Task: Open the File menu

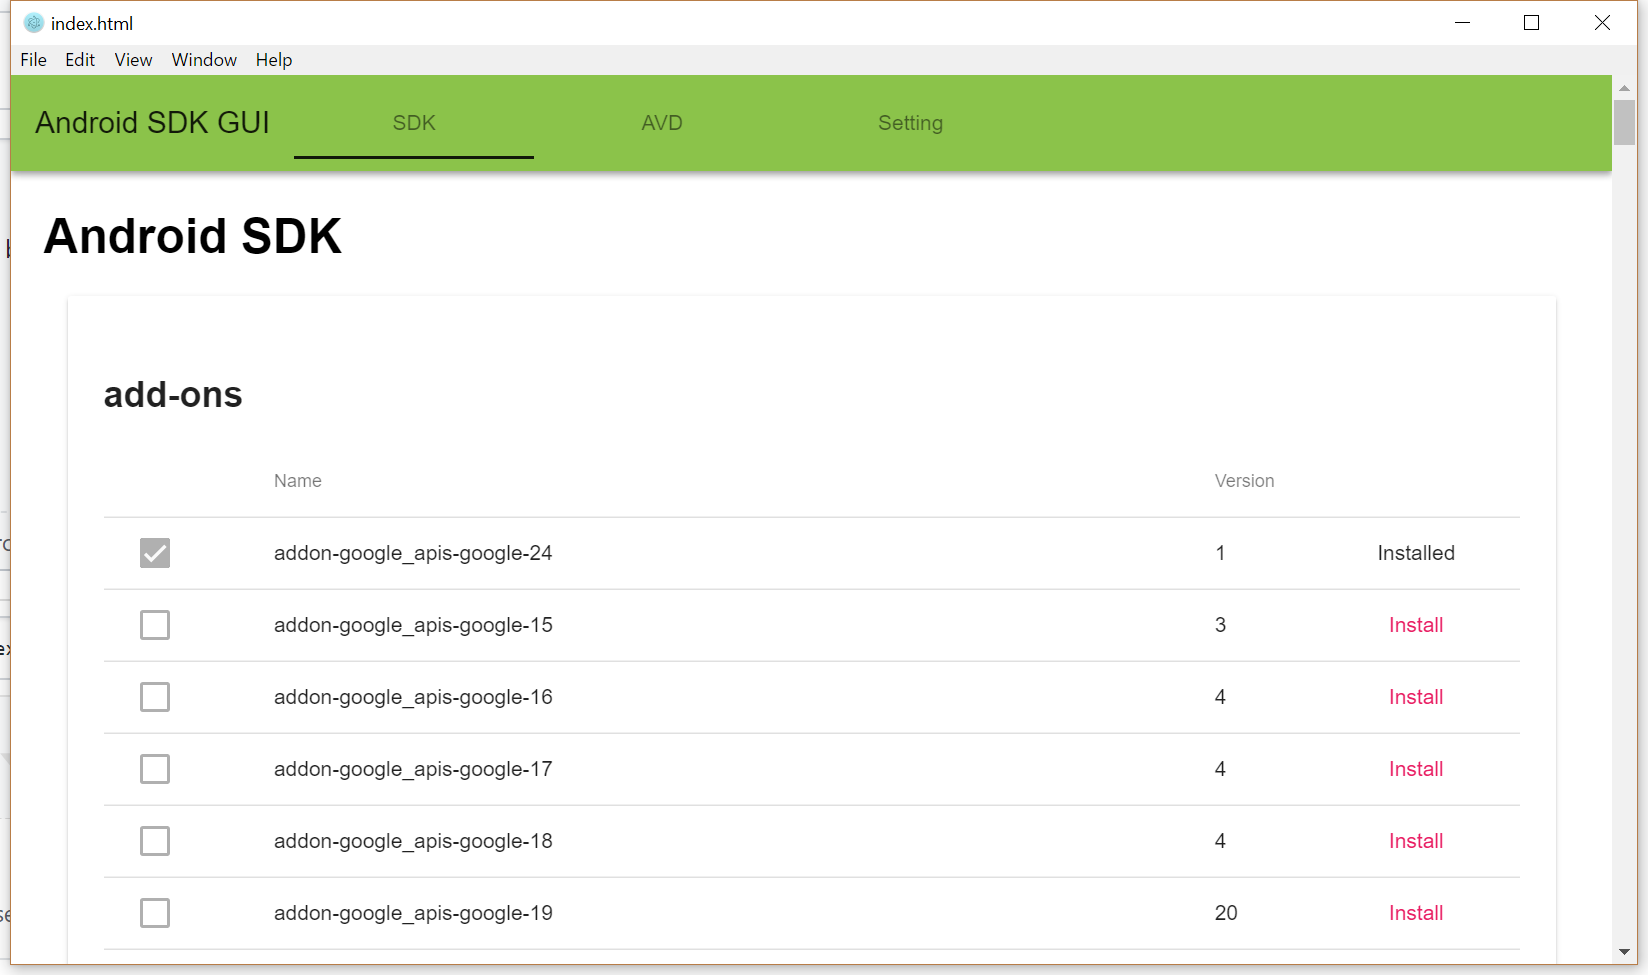Action: 33,60
